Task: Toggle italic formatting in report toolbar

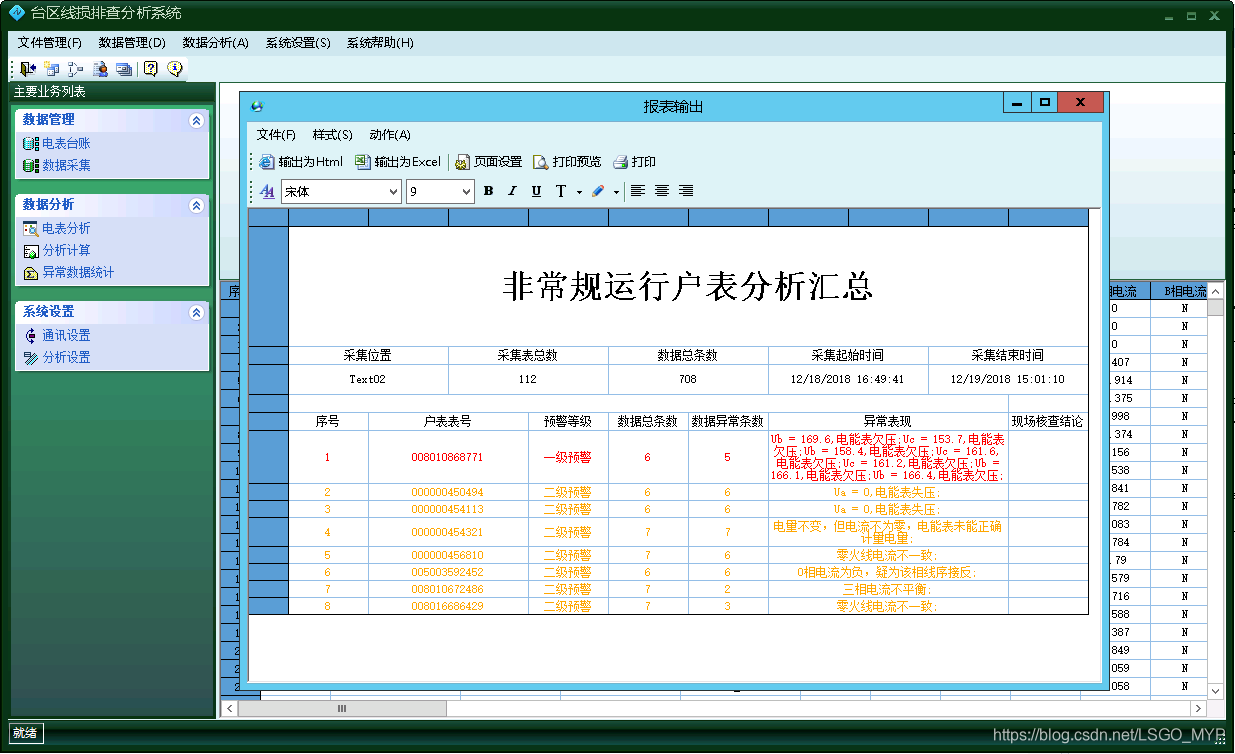Action: tap(511, 191)
